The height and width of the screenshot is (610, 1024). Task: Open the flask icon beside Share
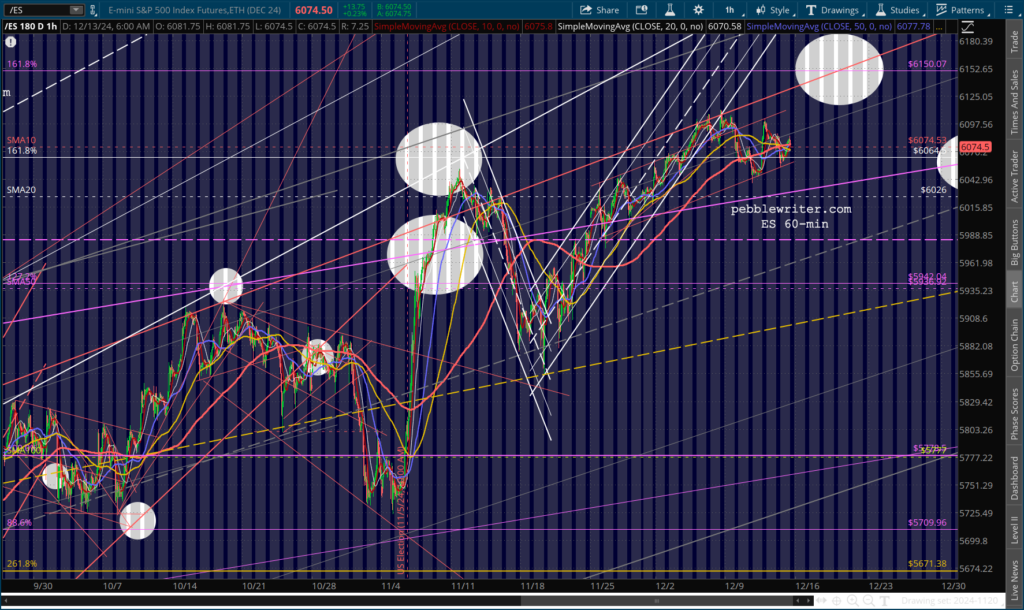point(670,10)
